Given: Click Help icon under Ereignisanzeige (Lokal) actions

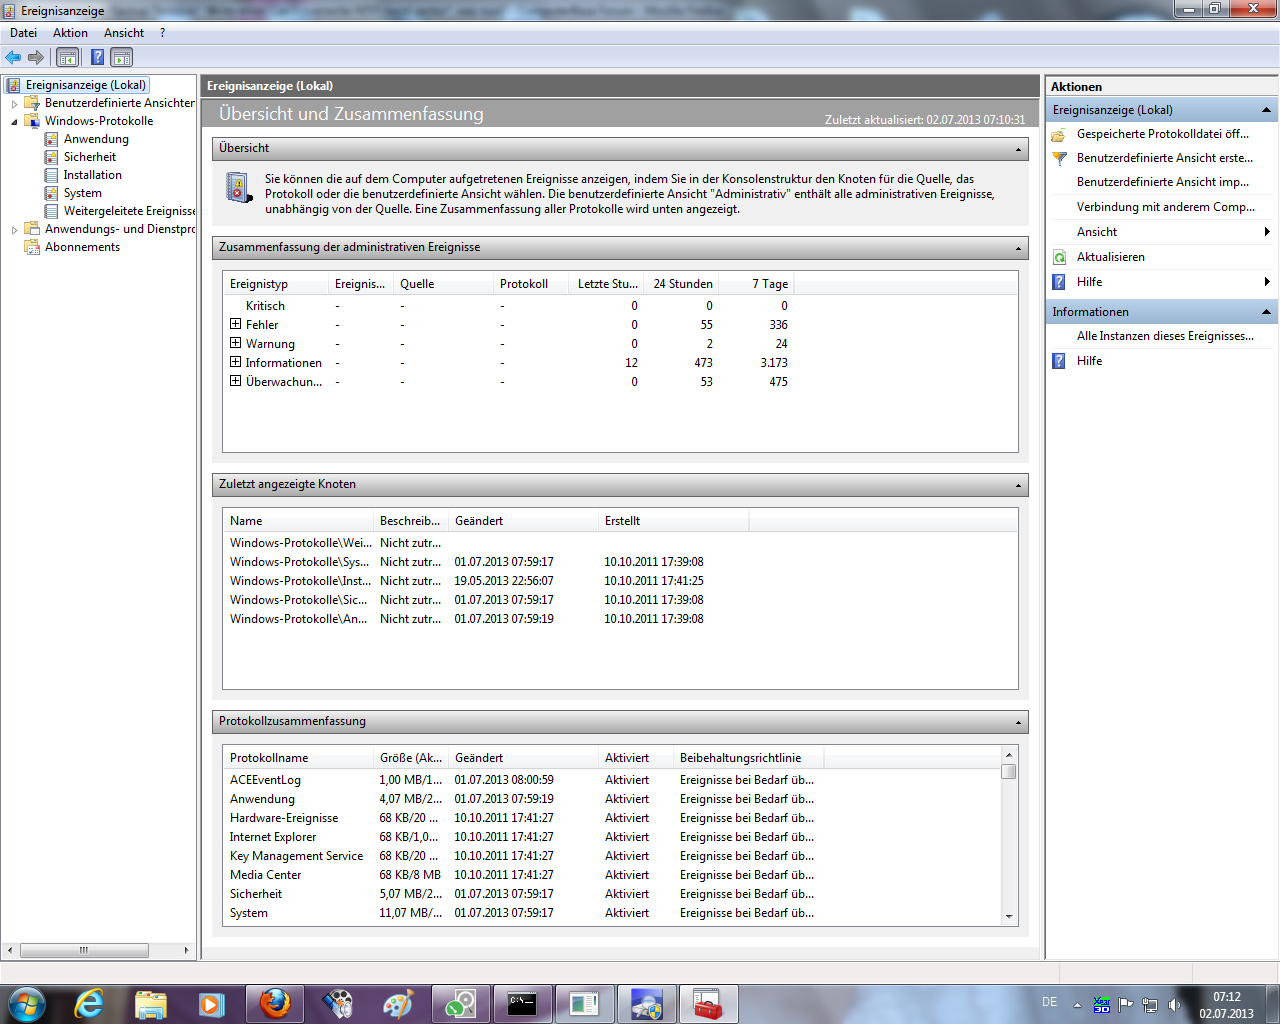Looking at the screenshot, I should tap(1059, 282).
